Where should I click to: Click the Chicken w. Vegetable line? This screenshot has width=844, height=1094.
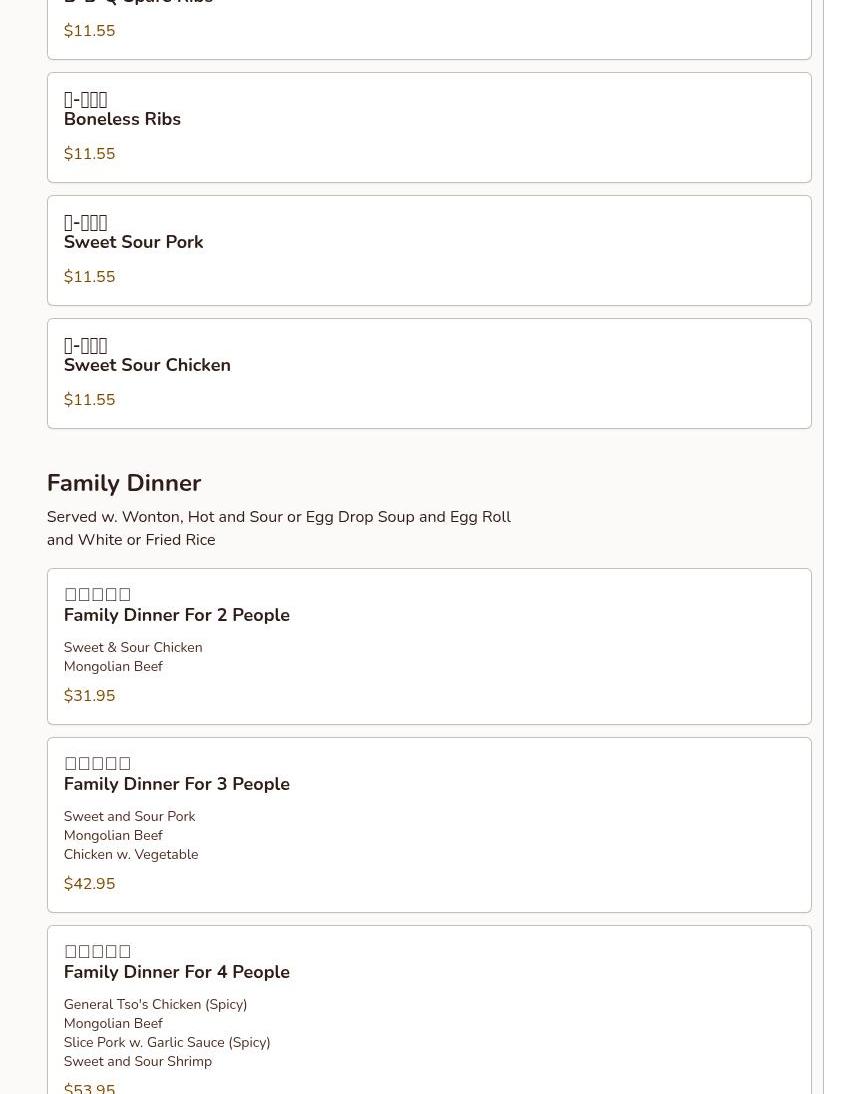(x=131, y=855)
